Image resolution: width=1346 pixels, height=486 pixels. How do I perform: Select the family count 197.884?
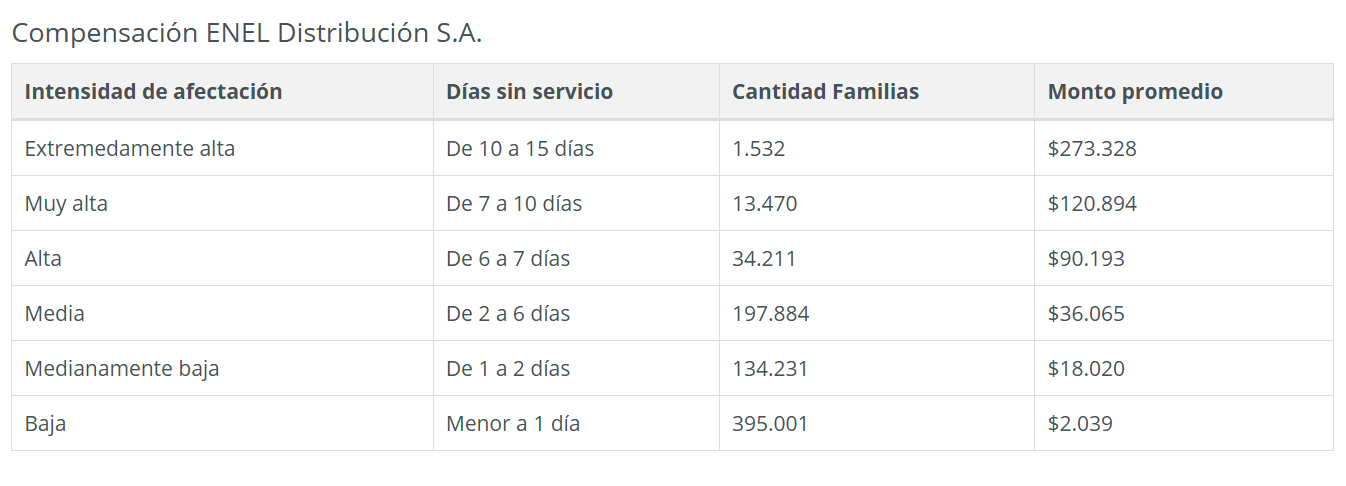770,314
